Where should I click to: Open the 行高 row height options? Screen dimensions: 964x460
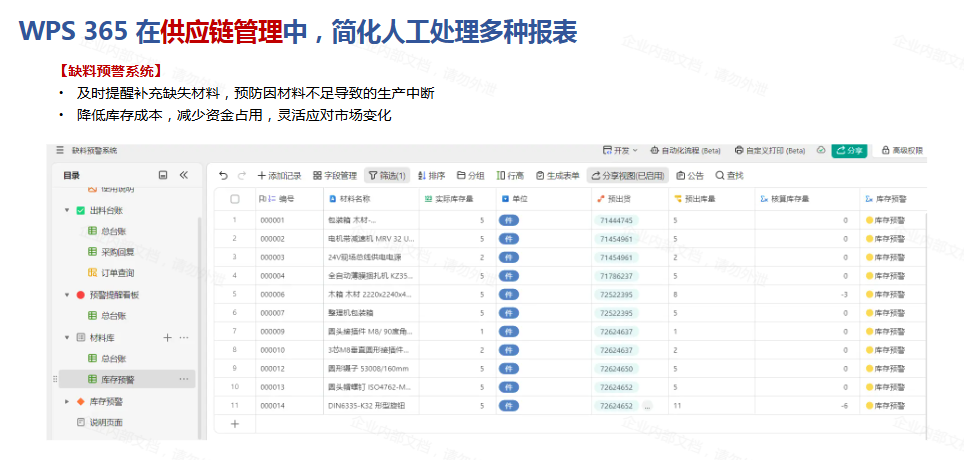click(x=510, y=176)
